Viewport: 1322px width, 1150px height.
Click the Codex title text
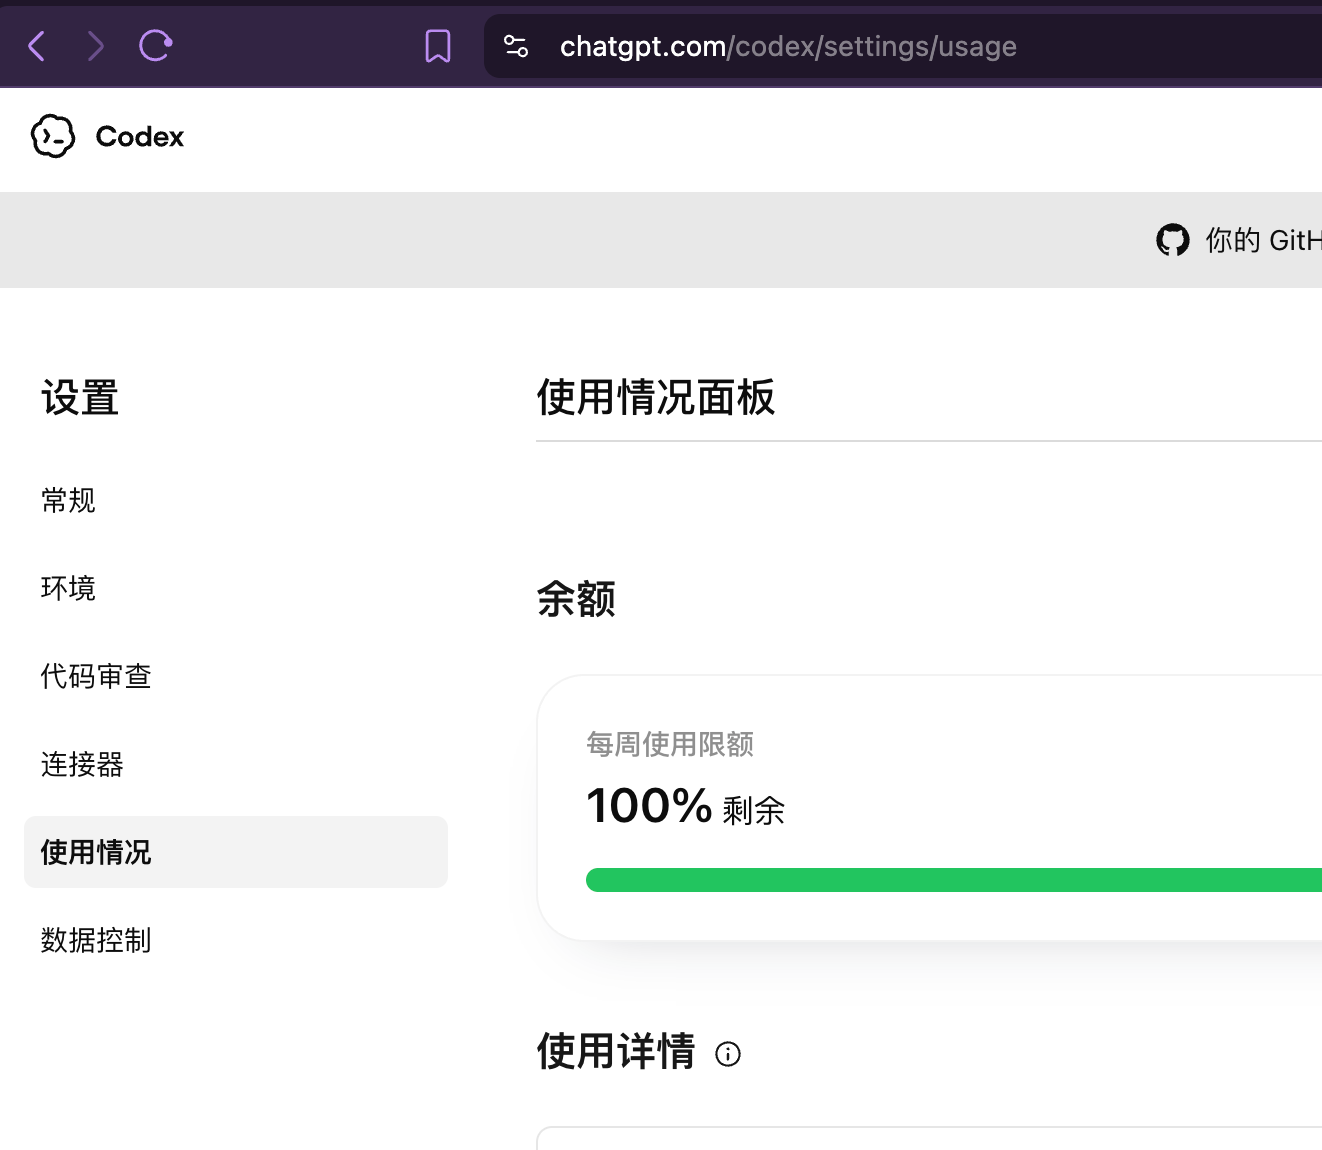pos(140,137)
